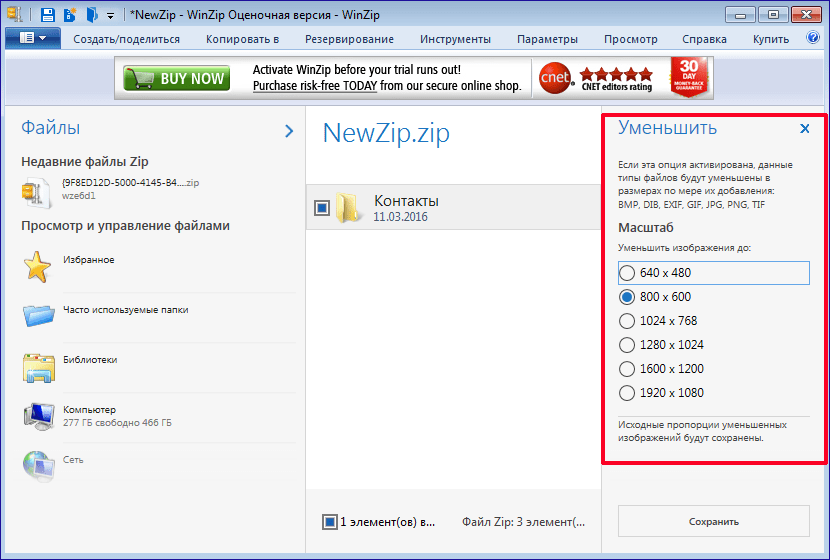The width and height of the screenshot is (830, 560).
Task: Click the NewZip.zip archive title
Action: [x=386, y=133]
